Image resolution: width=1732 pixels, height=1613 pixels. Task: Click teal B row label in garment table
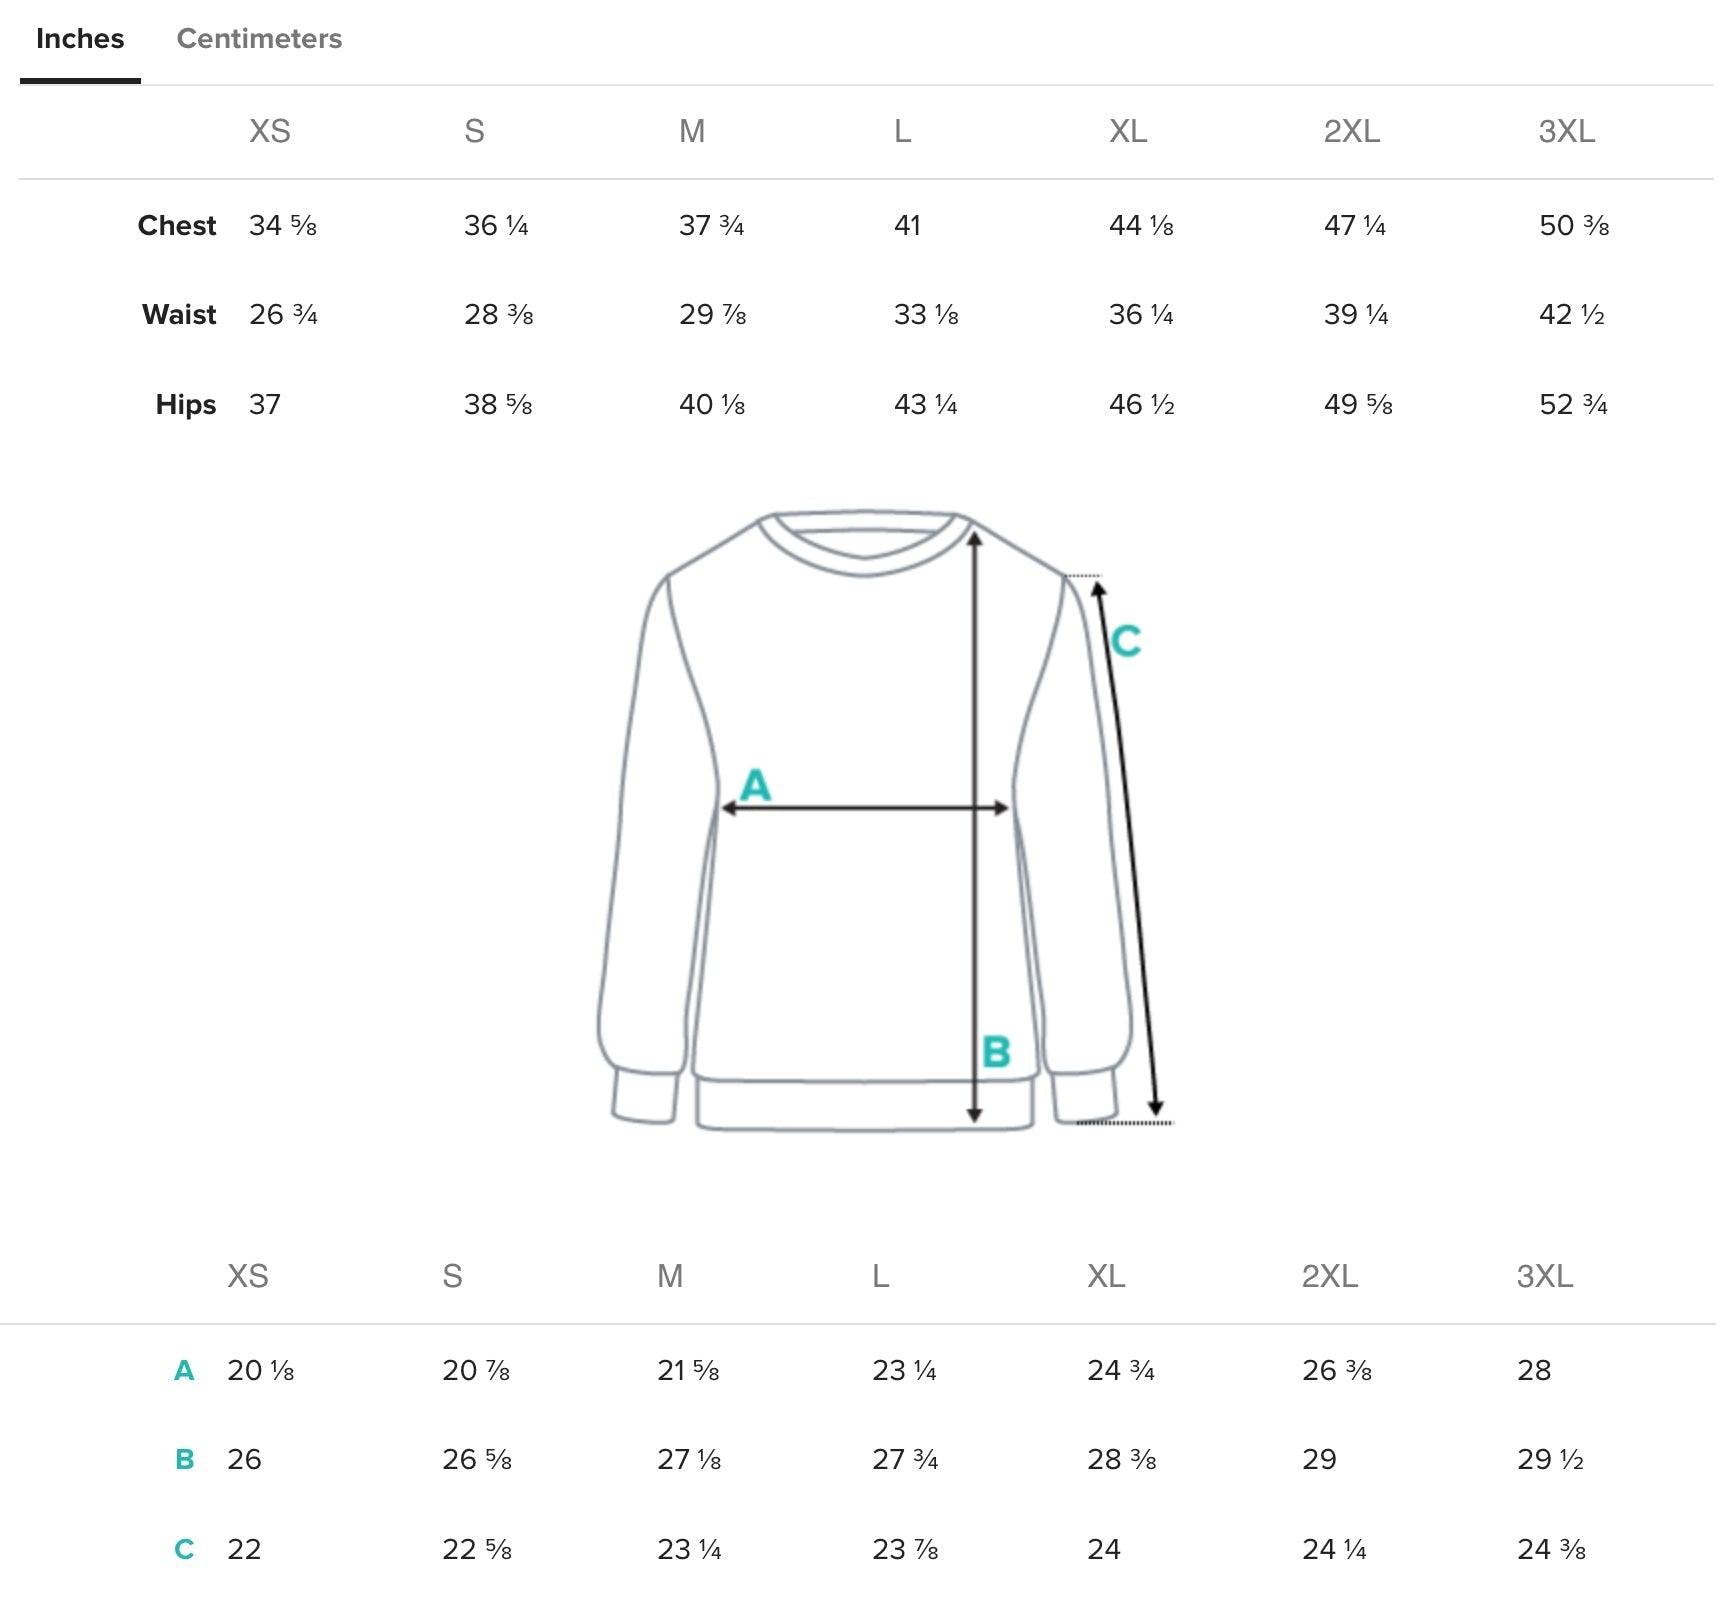pos(184,1460)
